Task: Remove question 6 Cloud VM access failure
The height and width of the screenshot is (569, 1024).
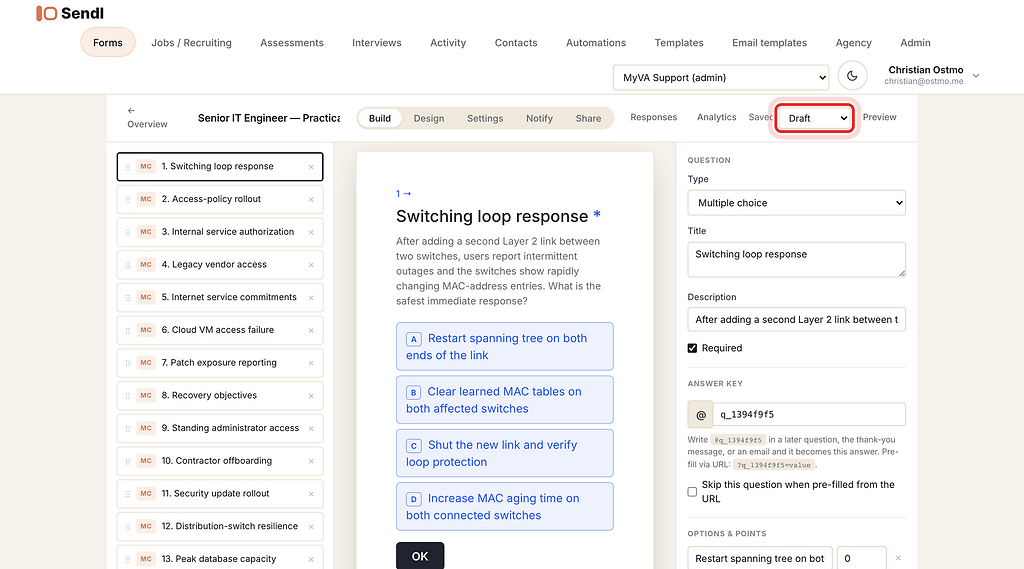Action: point(311,331)
